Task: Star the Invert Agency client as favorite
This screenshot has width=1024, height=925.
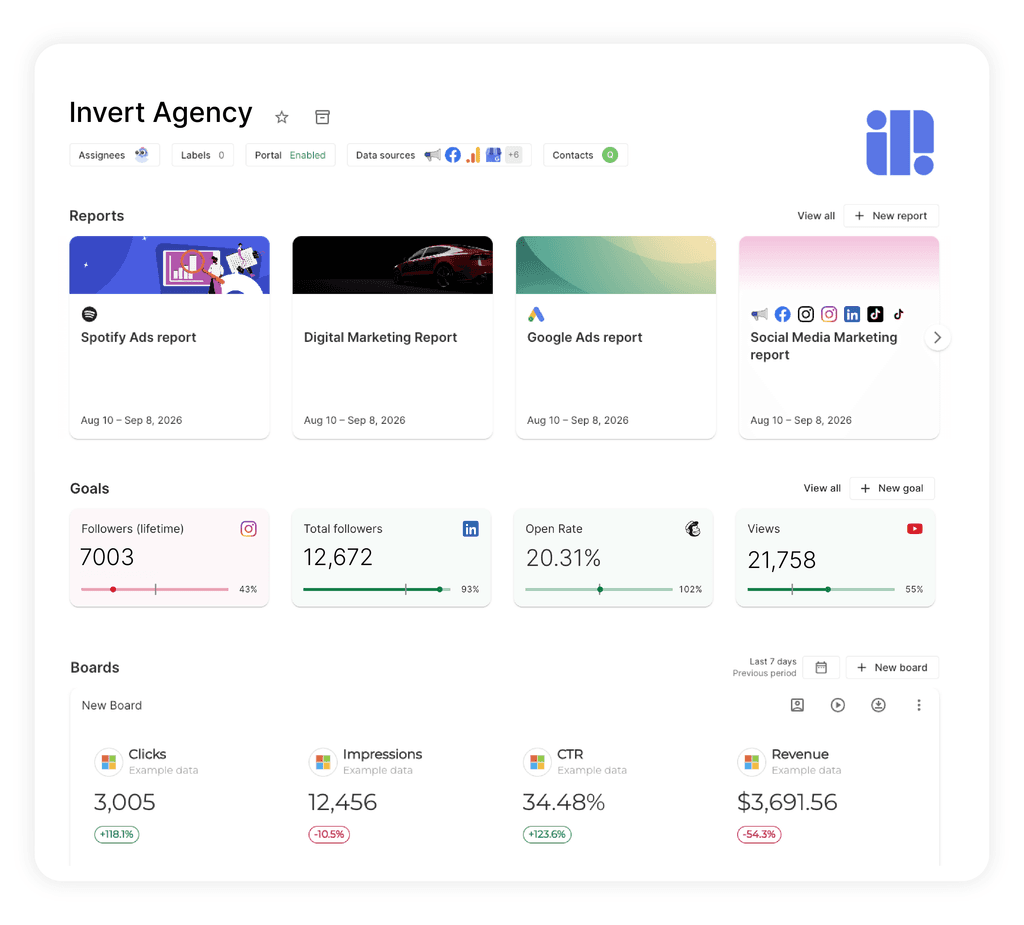Action: click(x=281, y=117)
